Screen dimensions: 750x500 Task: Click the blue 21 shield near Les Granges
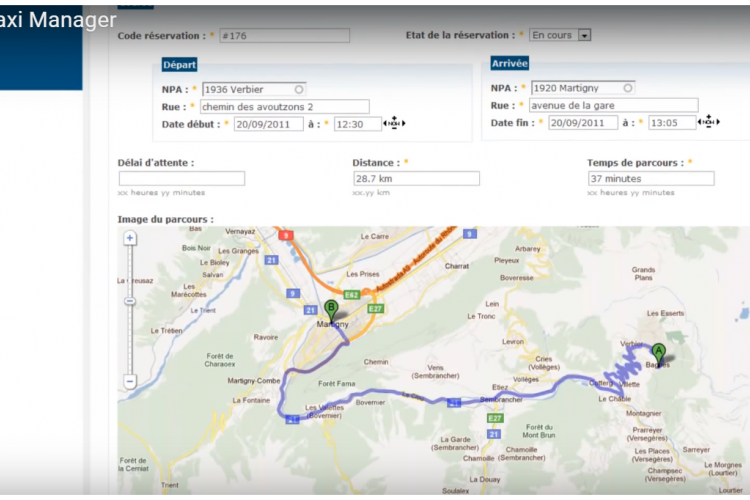271,260
